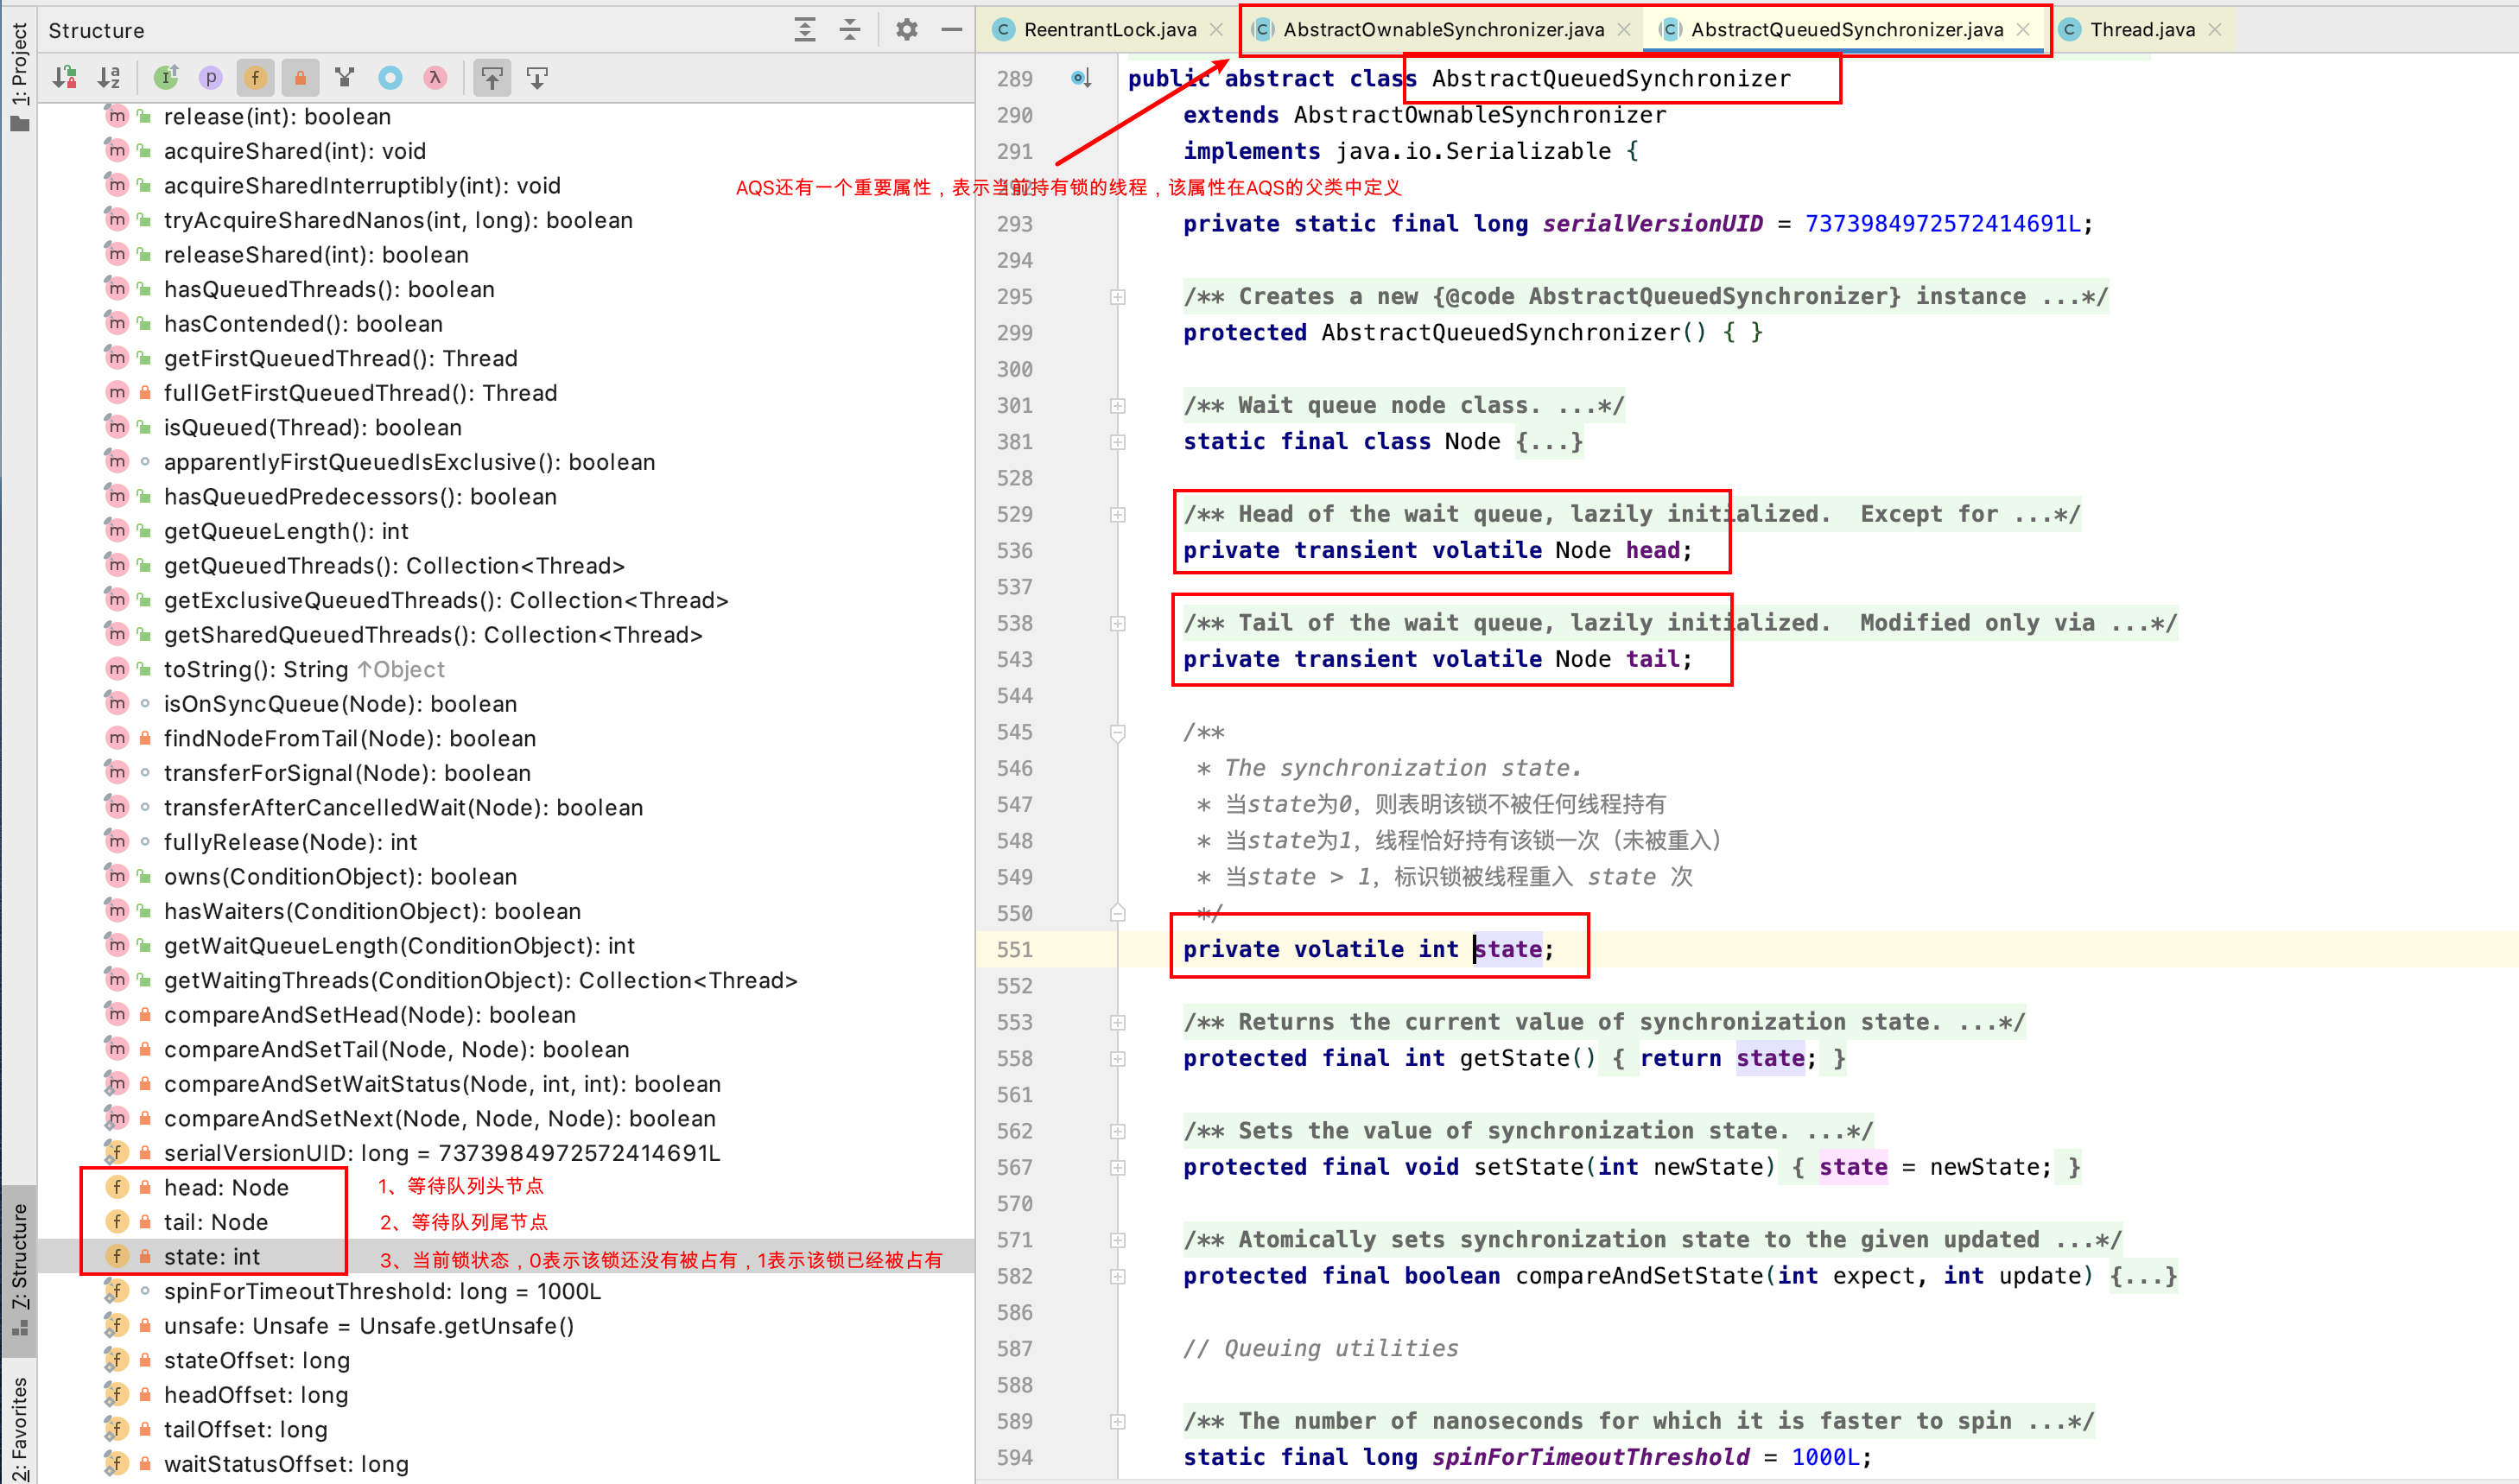This screenshot has height=1484, width=2519.
Task: Click Show Lambdas icon
Action: [x=435, y=77]
